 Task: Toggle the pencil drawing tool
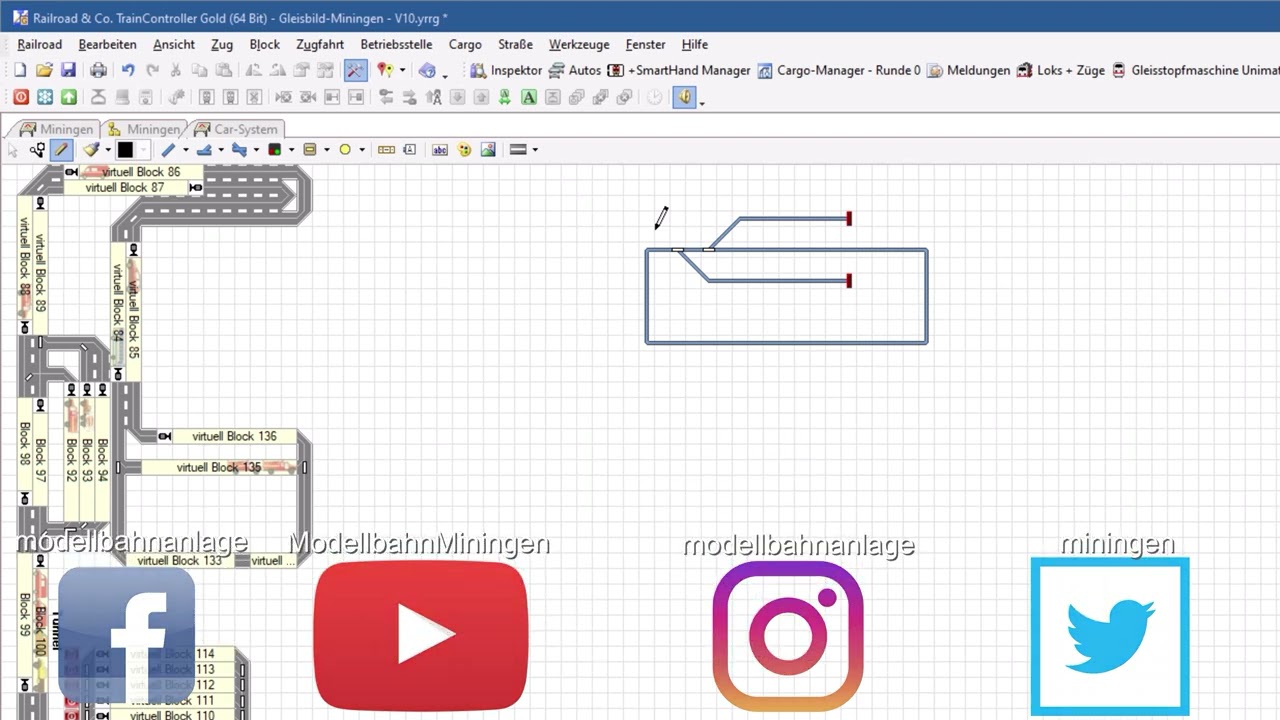[x=61, y=150]
